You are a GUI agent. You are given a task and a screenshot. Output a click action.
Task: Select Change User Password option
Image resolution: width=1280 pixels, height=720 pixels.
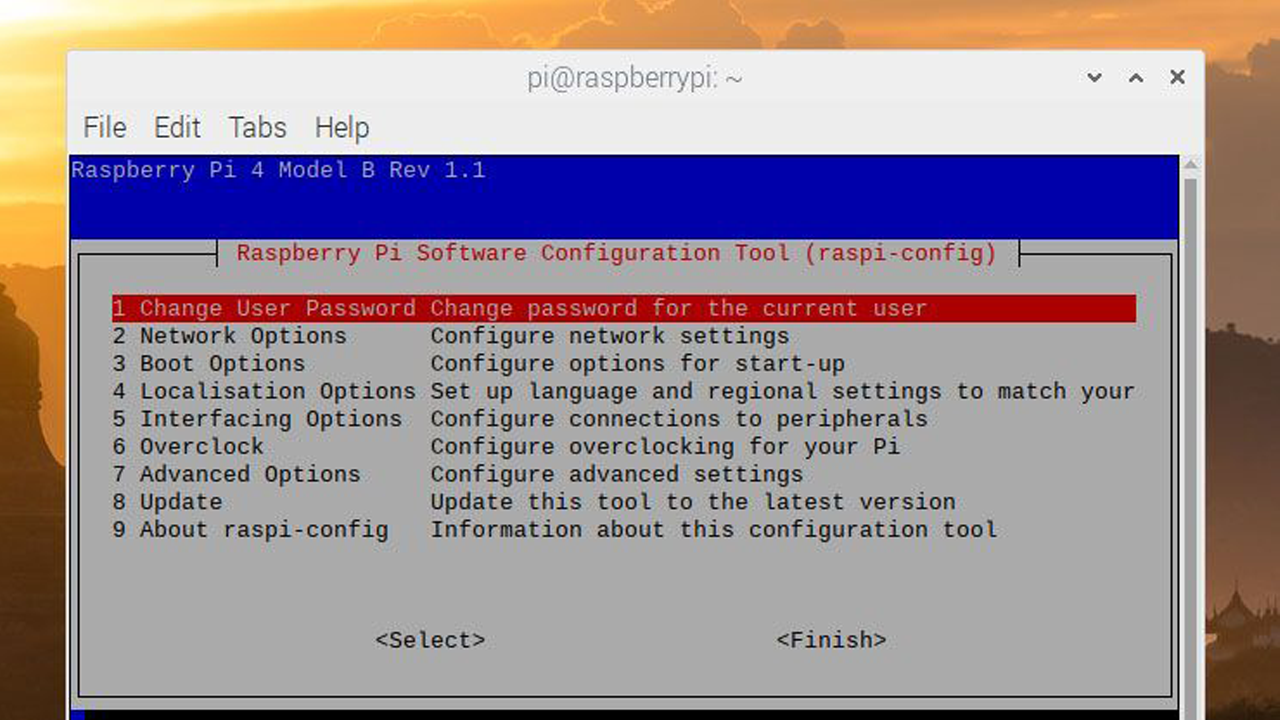point(264,309)
